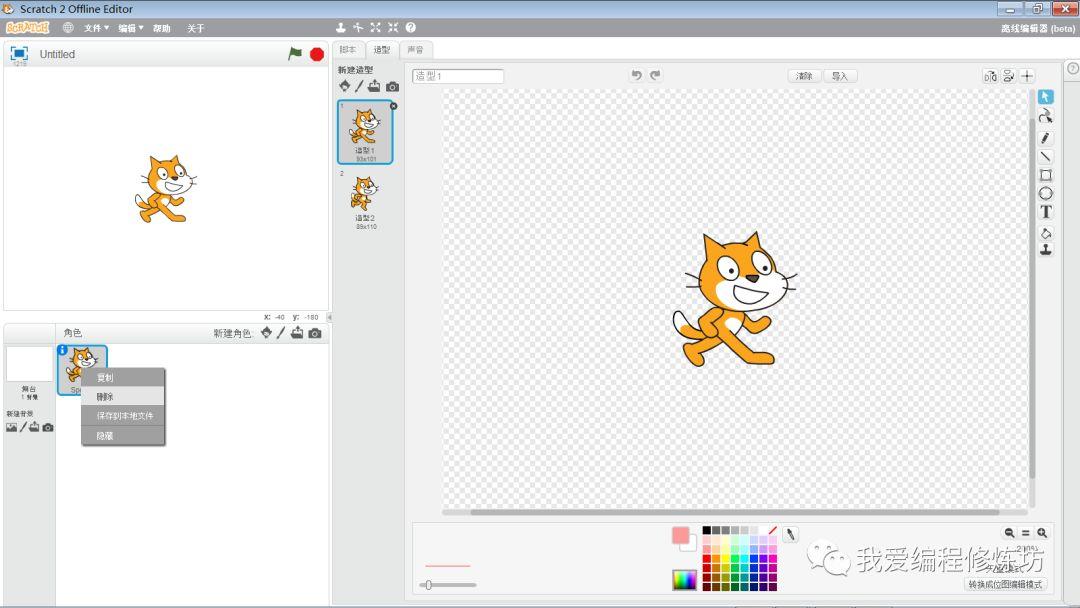This screenshot has height=608, width=1080.
Task: Select the 造型2 costume thumbnail
Action: [x=365, y=200]
